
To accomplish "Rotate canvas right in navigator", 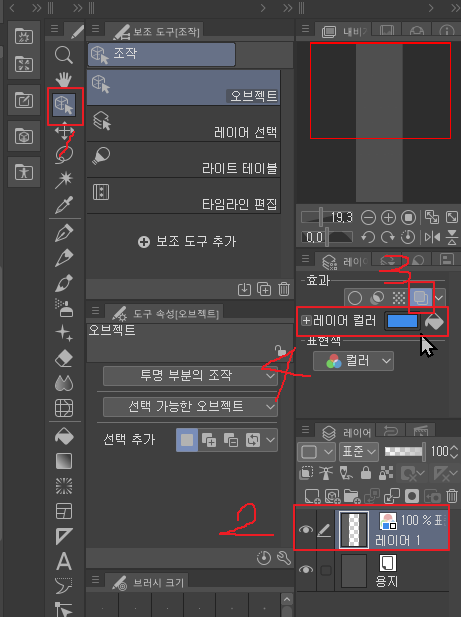I will 388,237.
